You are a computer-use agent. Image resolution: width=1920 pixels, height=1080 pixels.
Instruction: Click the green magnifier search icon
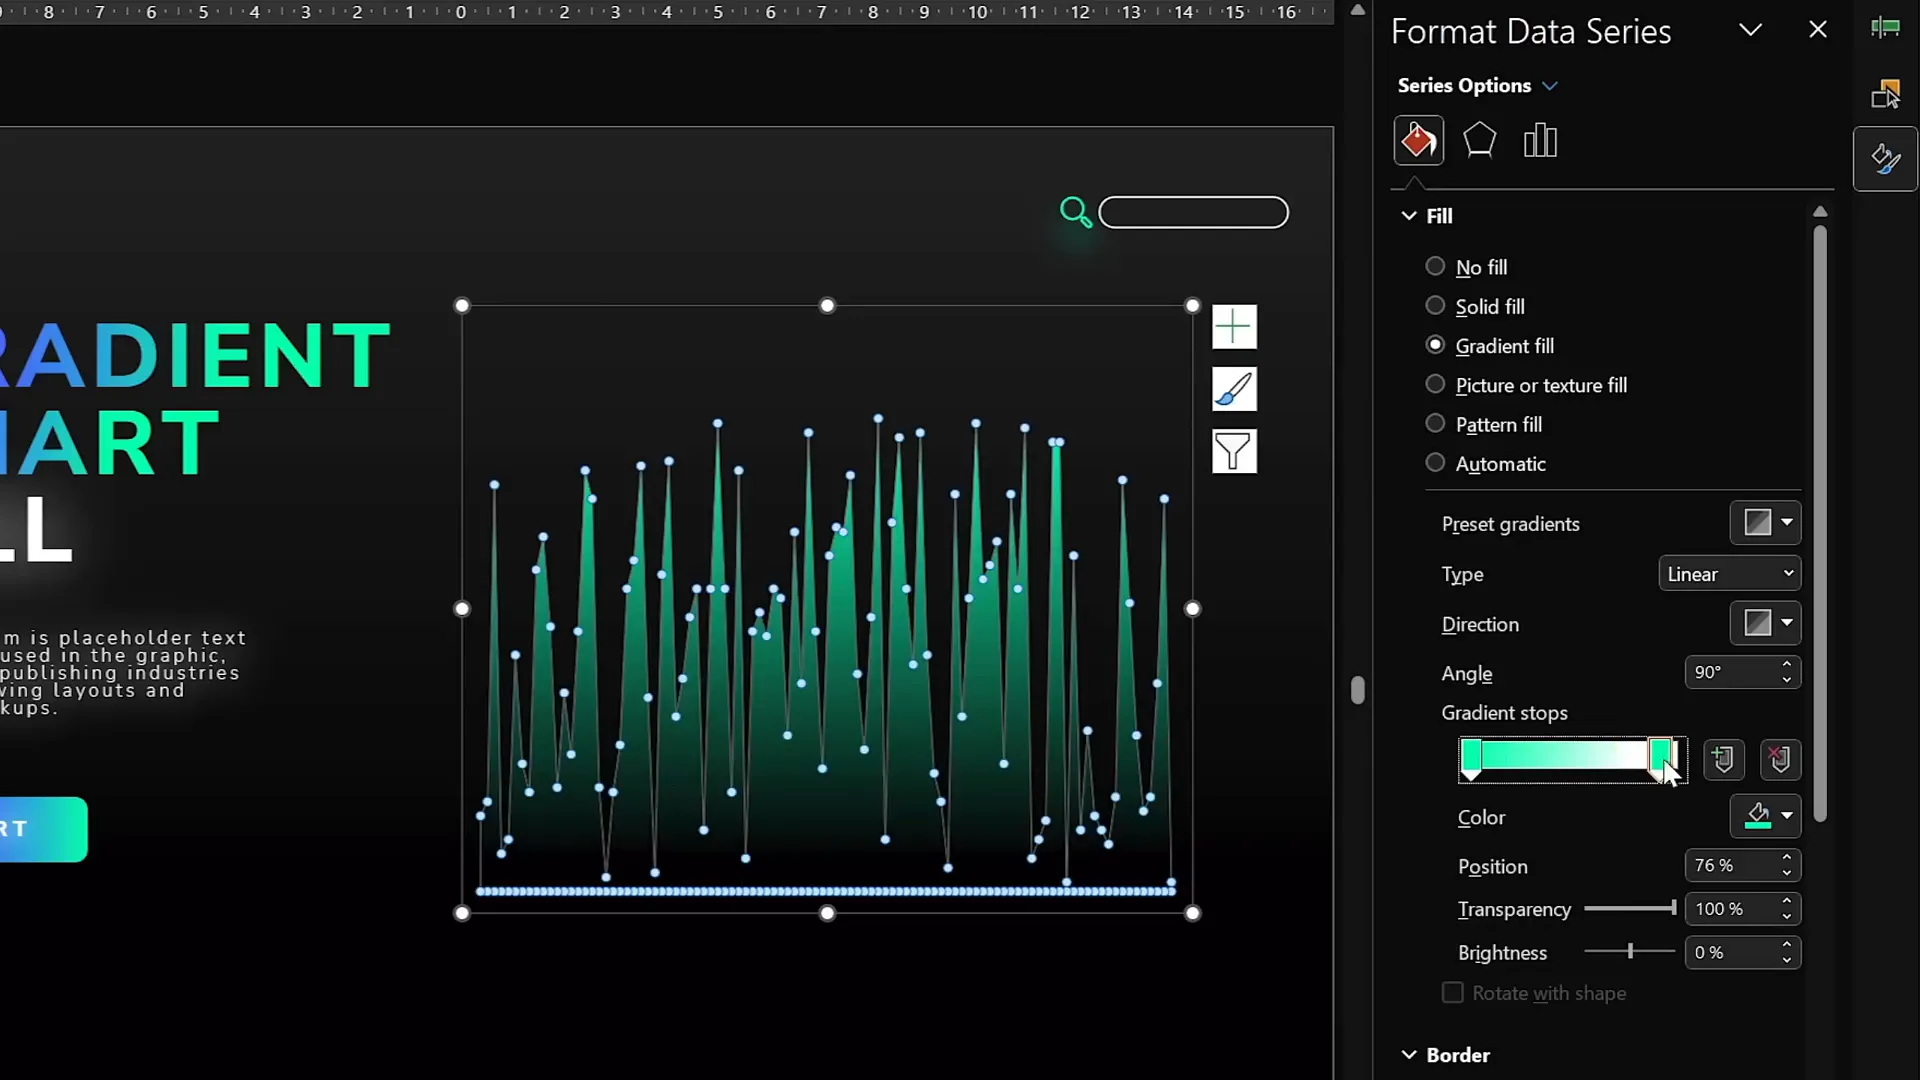(1075, 212)
